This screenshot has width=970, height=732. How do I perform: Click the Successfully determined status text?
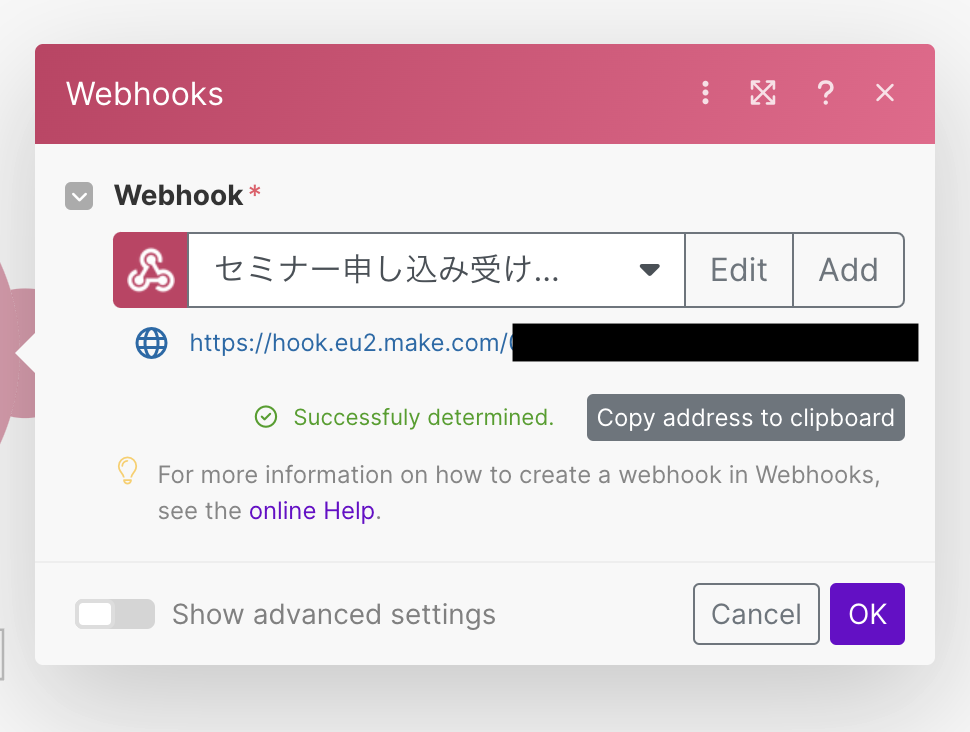[x=424, y=417]
